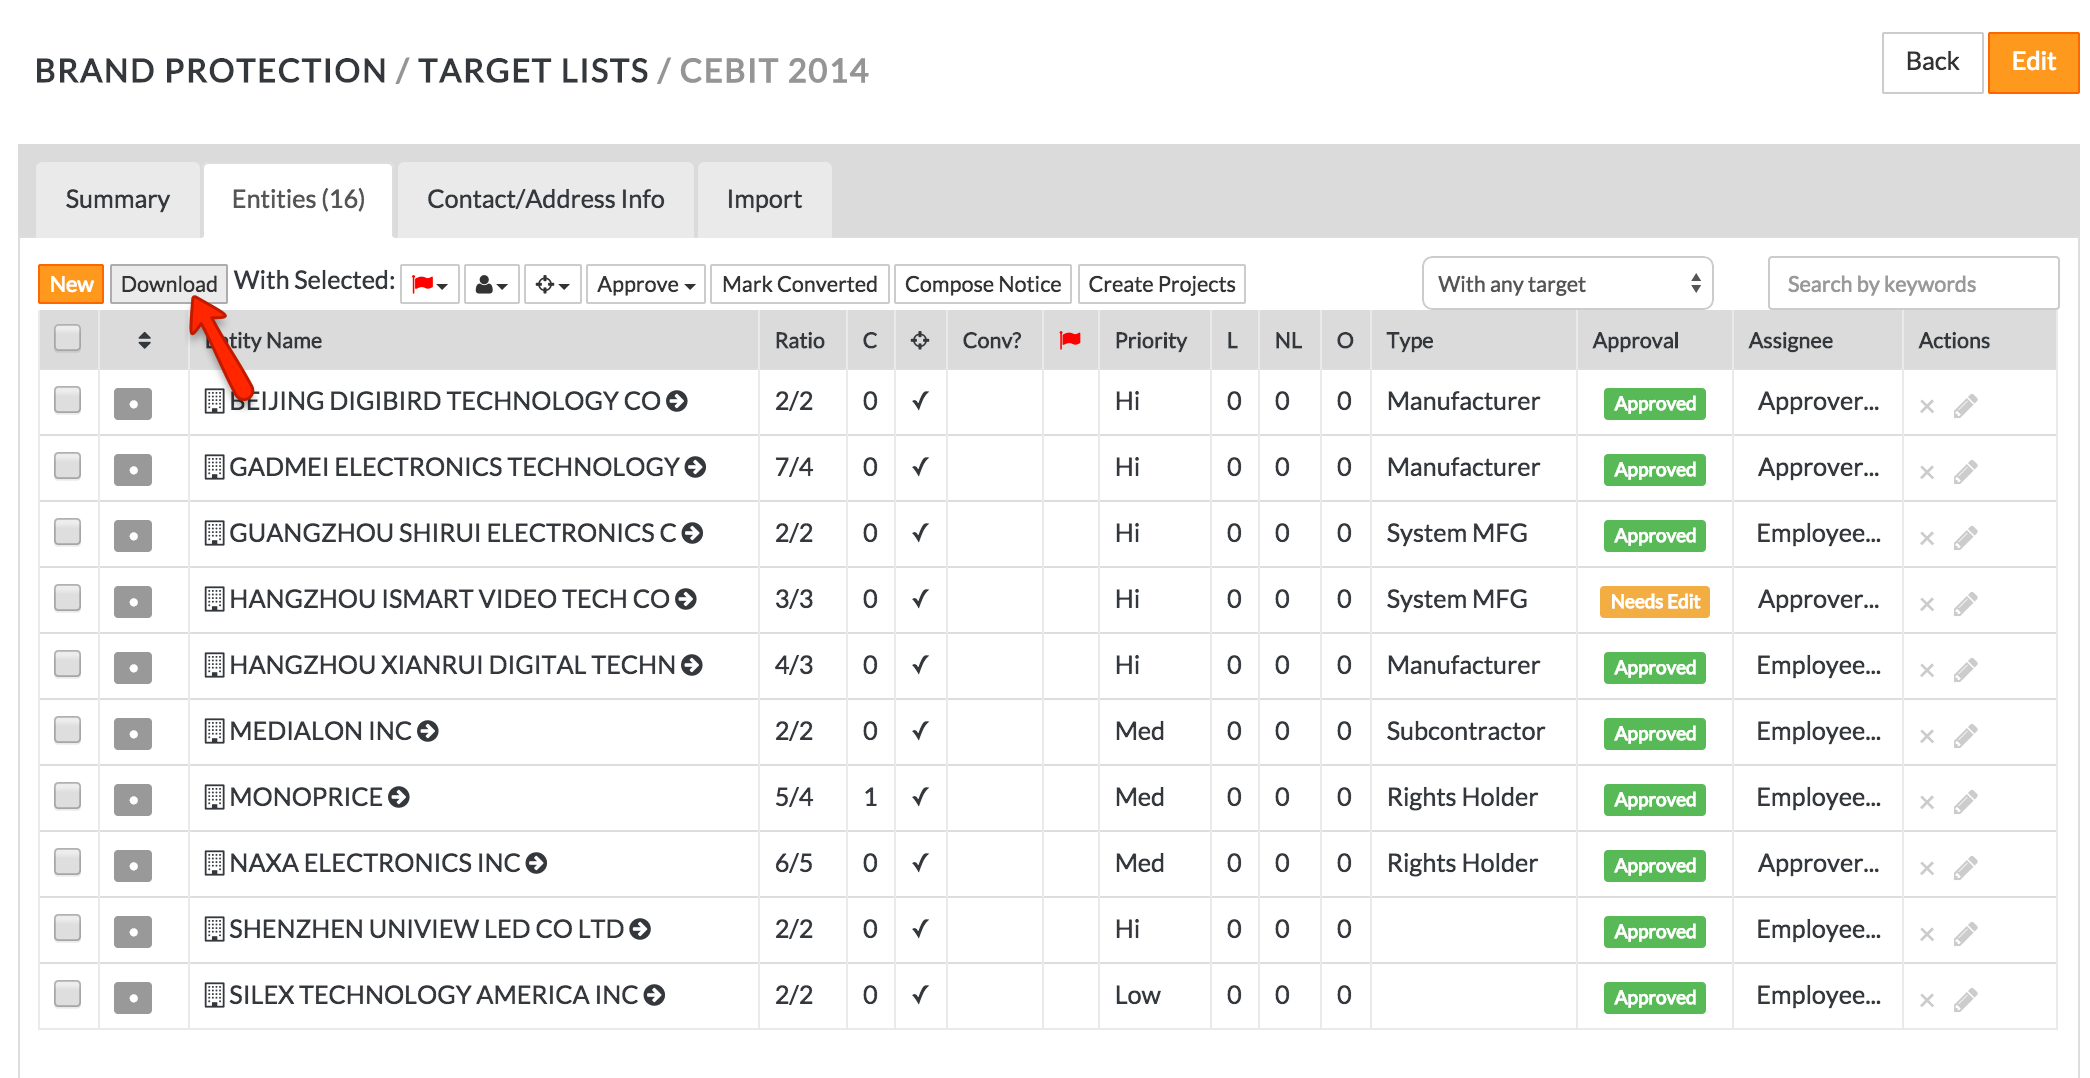Click the edit pencil for MONOPRICE row
The width and height of the screenshot is (2090, 1078).
click(x=1965, y=801)
